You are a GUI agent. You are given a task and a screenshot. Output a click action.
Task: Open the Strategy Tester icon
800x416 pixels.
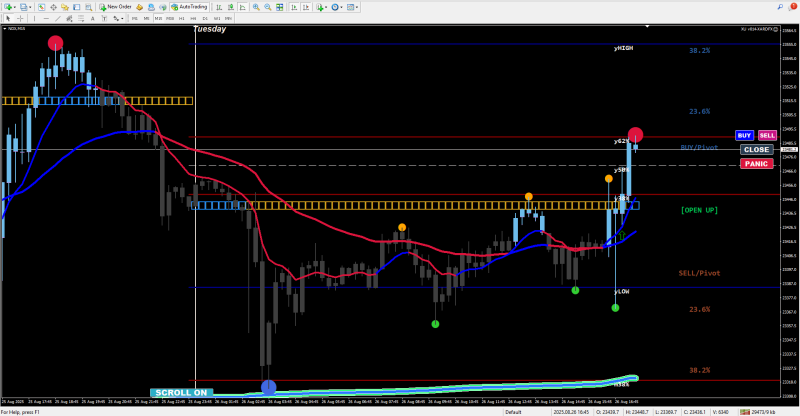[x=88, y=7]
